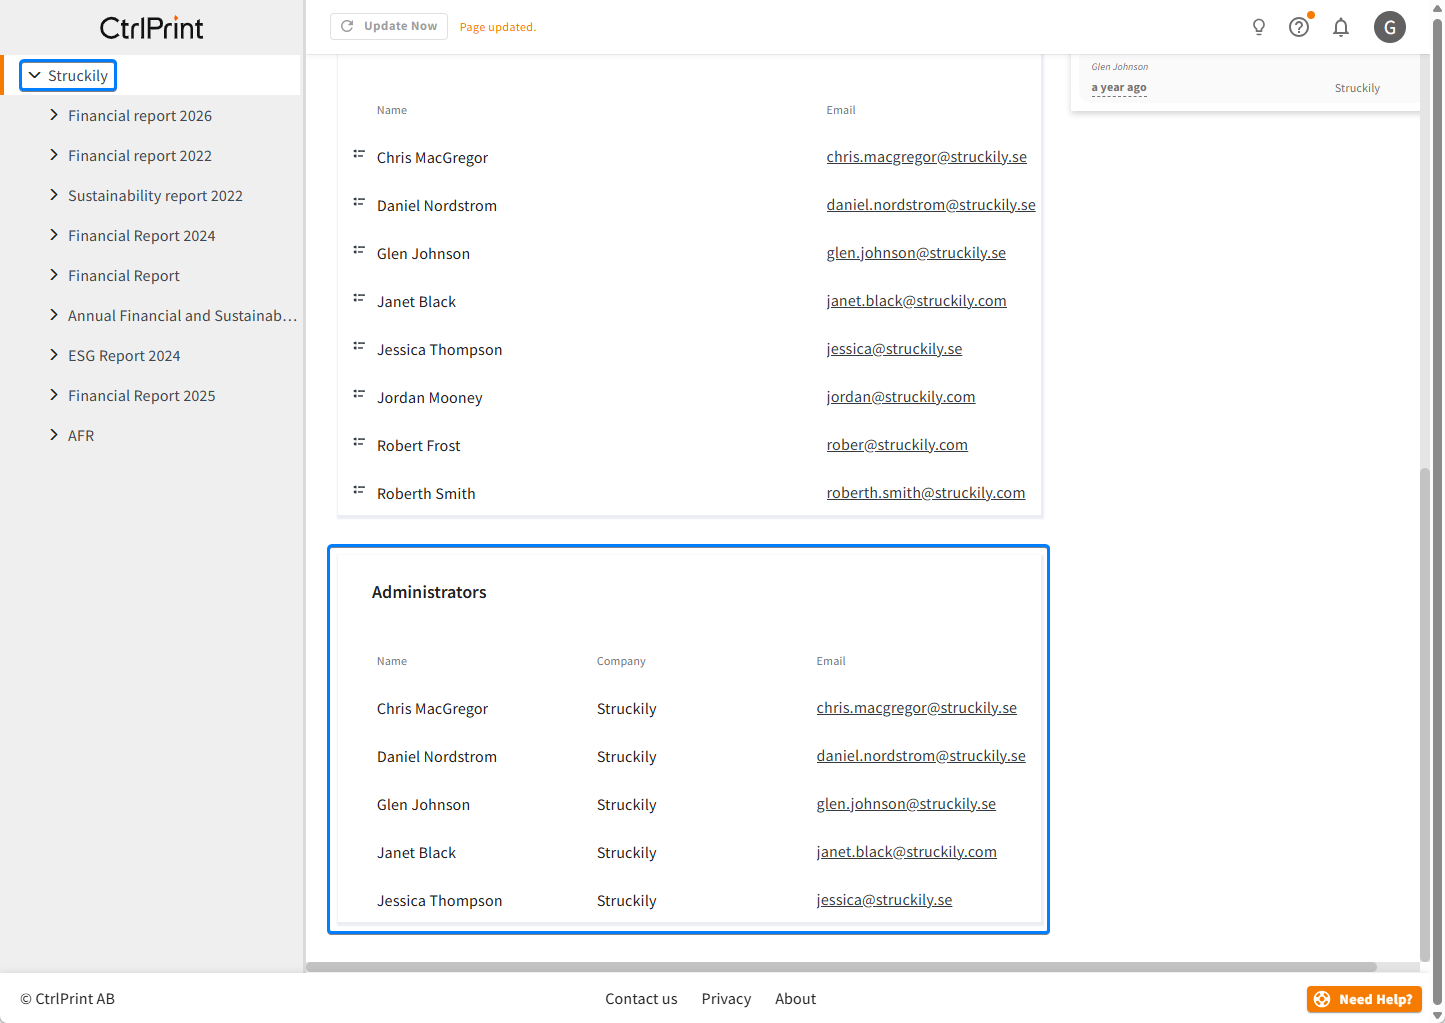Click the lightbulb tips icon

click(1259, 27)
